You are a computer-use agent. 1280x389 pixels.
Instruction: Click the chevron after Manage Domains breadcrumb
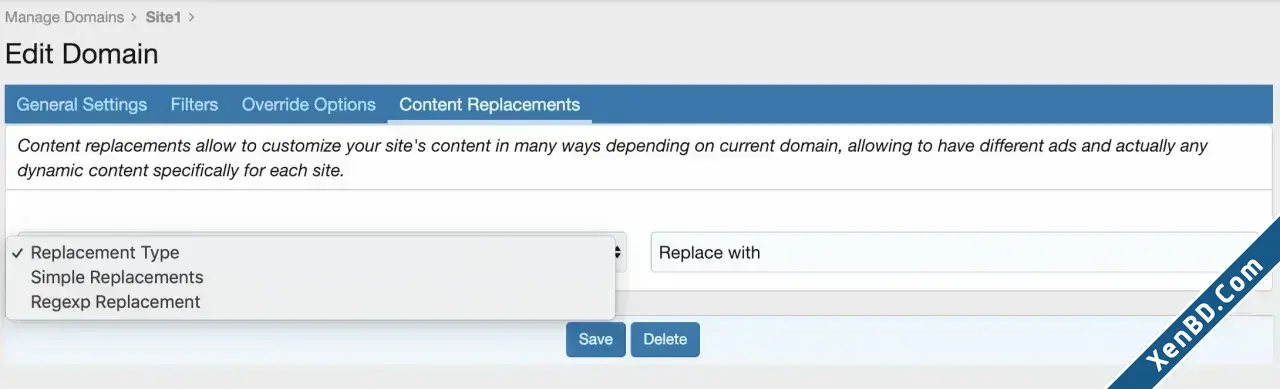tap(133, 17)
